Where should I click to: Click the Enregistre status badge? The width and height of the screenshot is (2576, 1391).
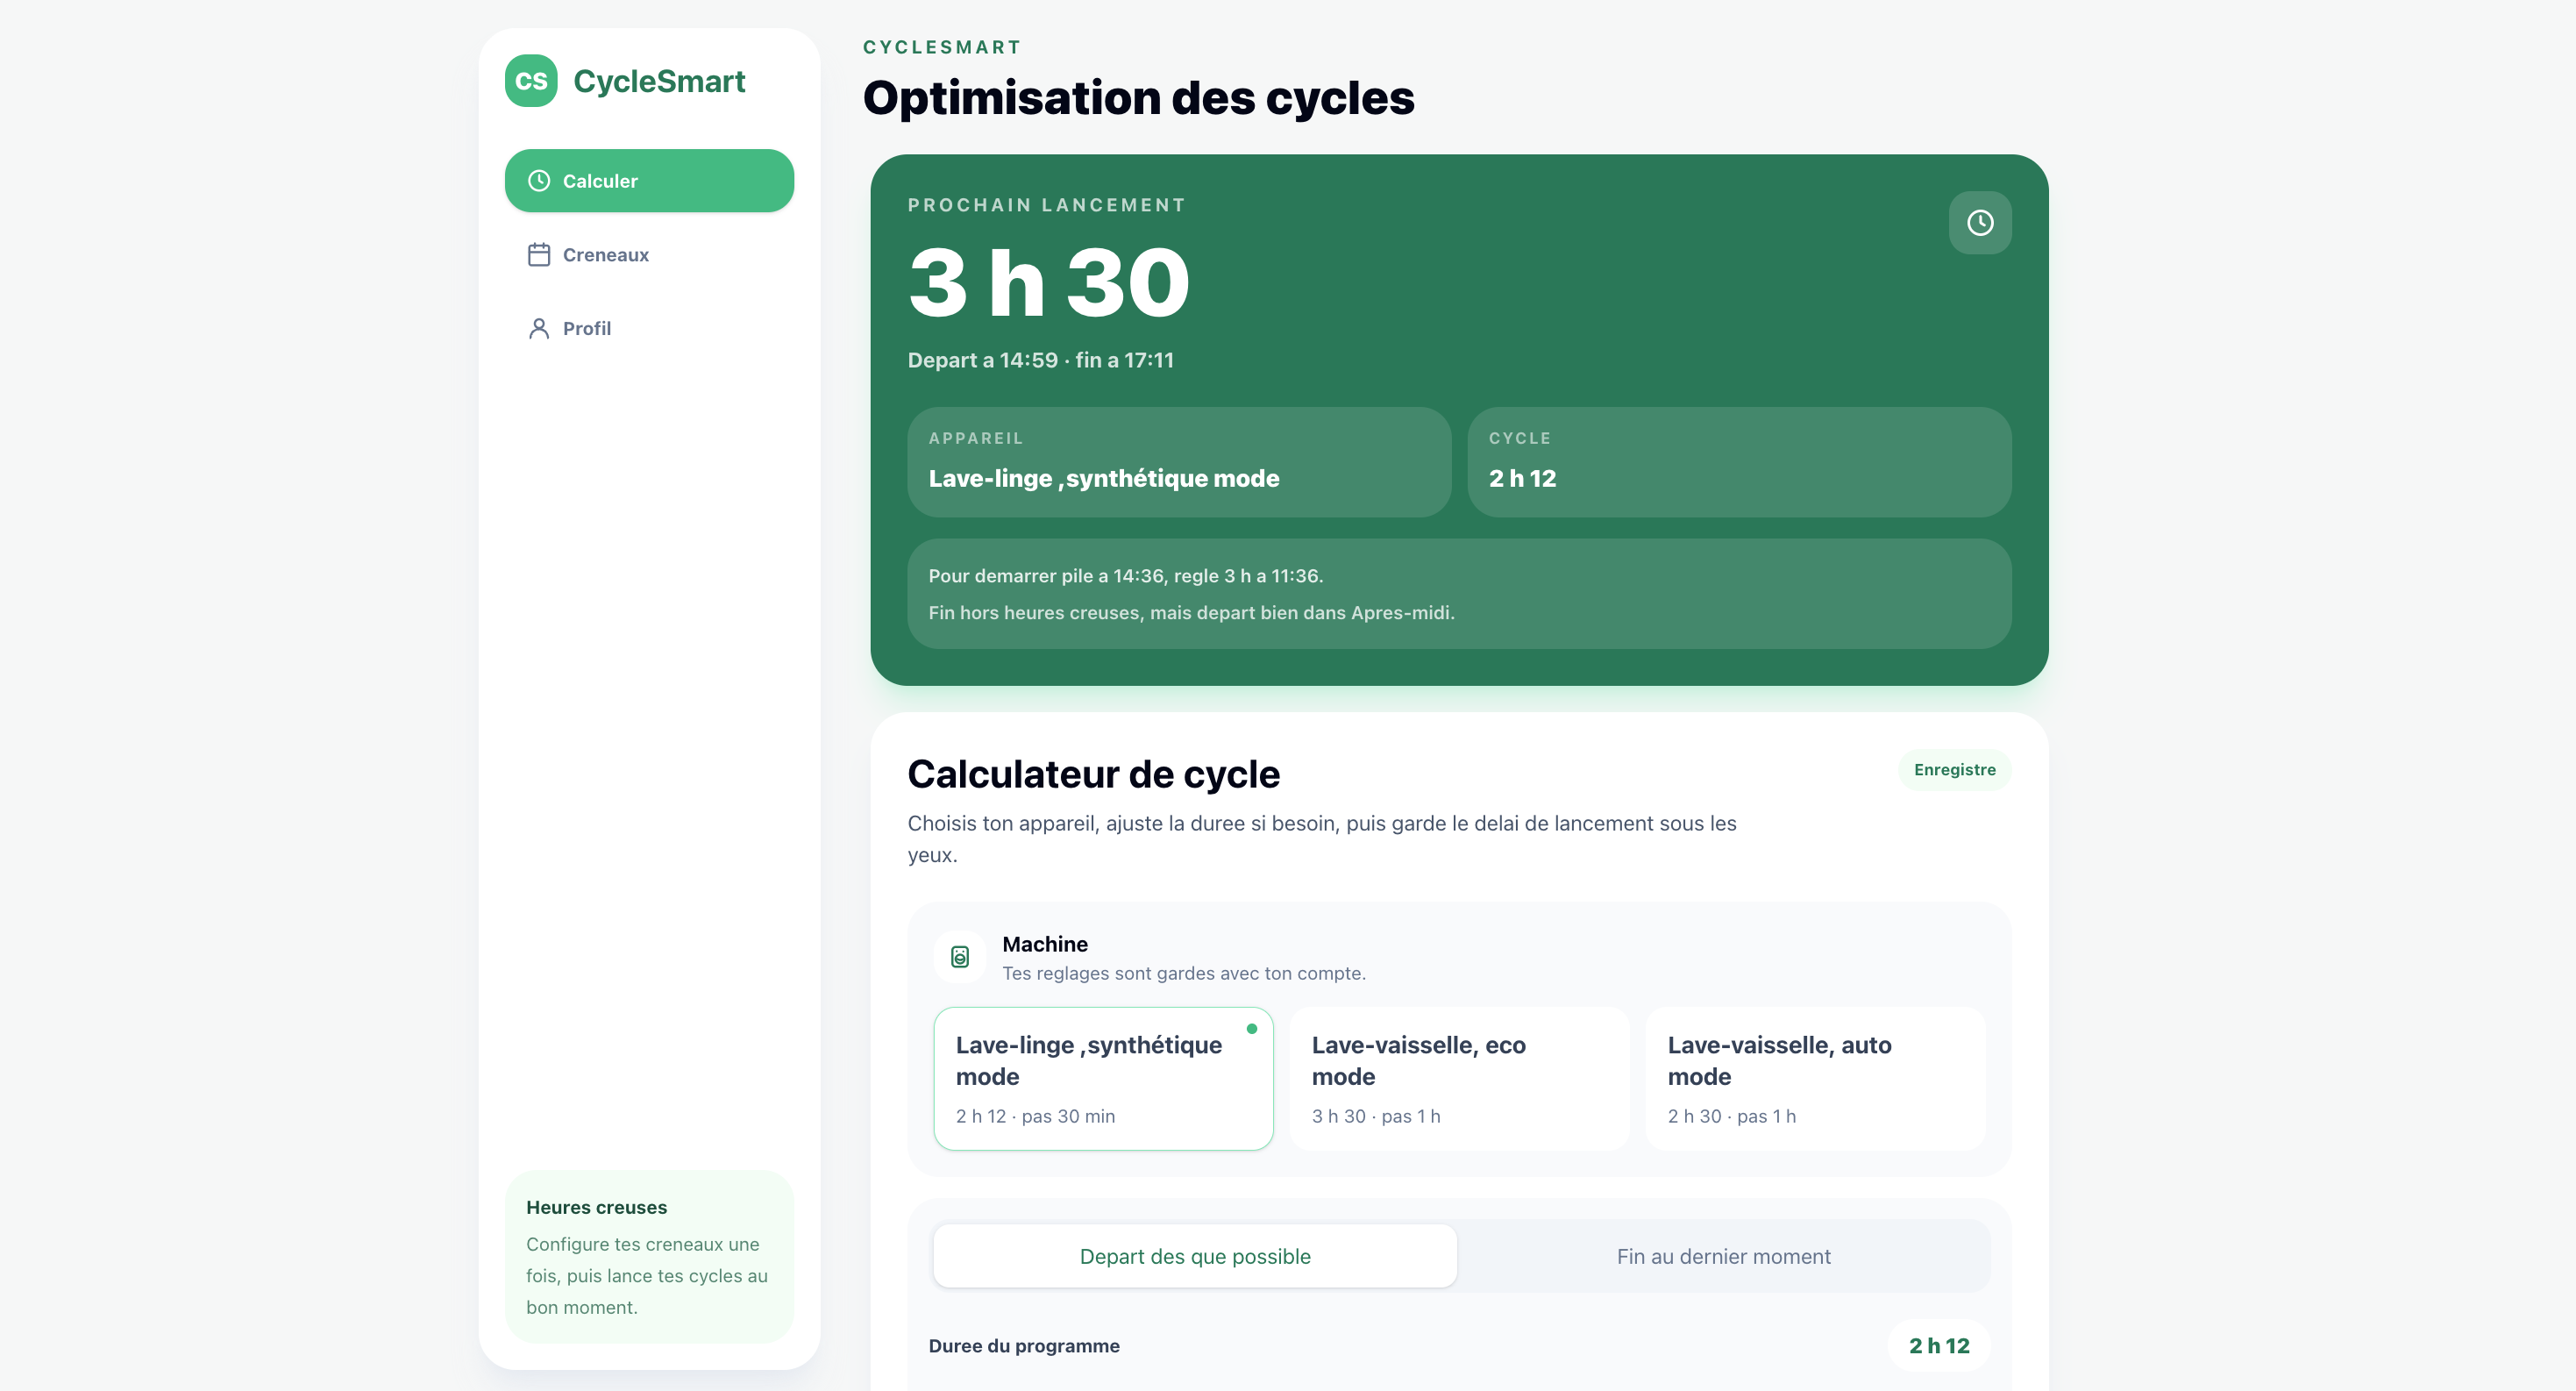[x=1954, y=770]
